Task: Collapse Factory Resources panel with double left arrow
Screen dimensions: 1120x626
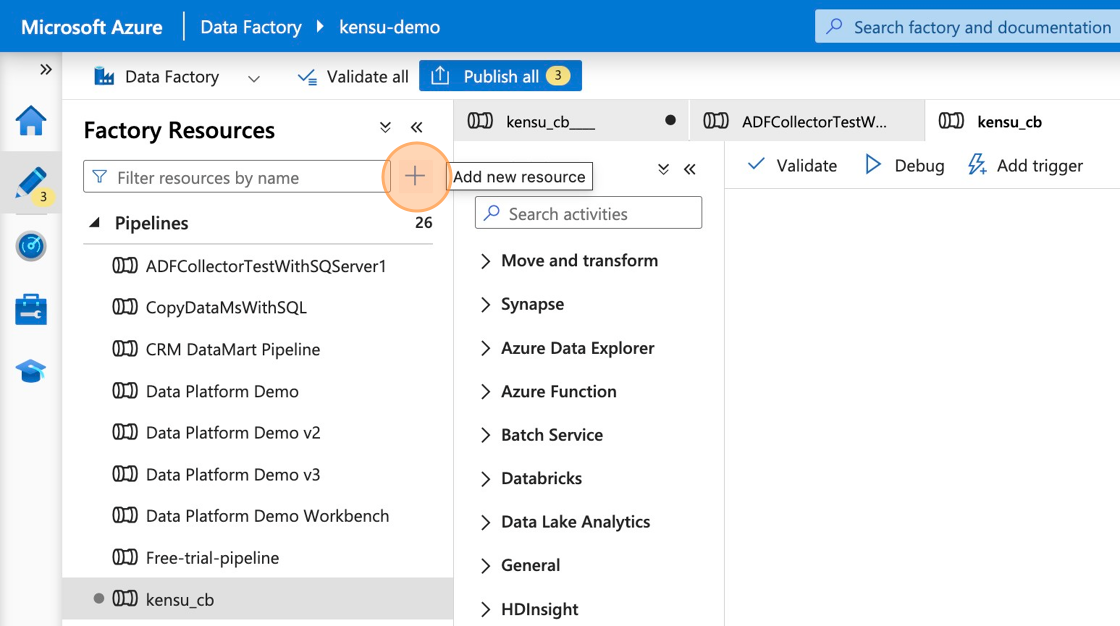Action: click(x=416, y=127)
